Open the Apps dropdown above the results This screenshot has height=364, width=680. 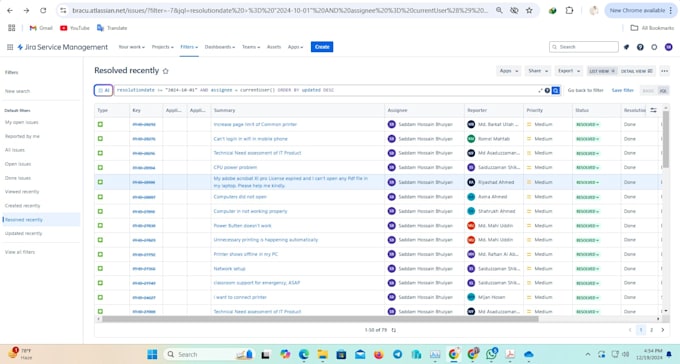click(x=509, y=71)
